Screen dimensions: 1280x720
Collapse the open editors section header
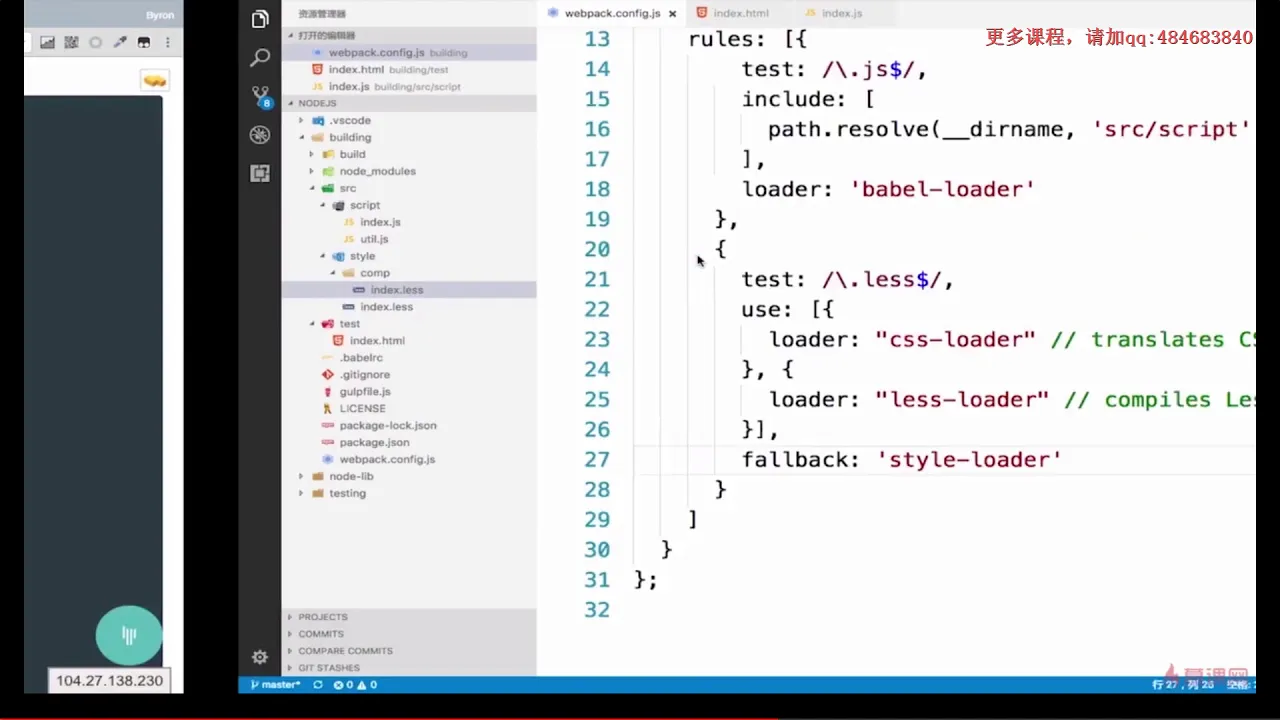click(409, 35)
